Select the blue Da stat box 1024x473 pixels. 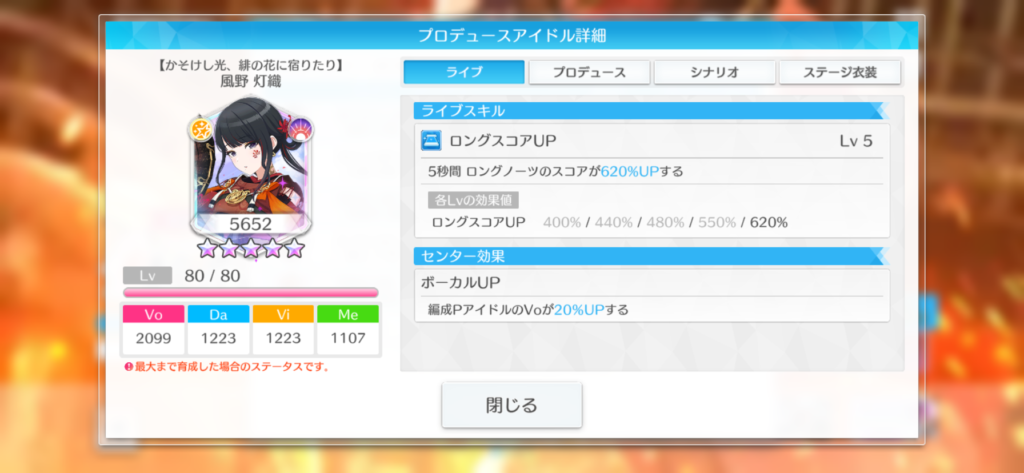pyautogui.click(x=218, y=330)
